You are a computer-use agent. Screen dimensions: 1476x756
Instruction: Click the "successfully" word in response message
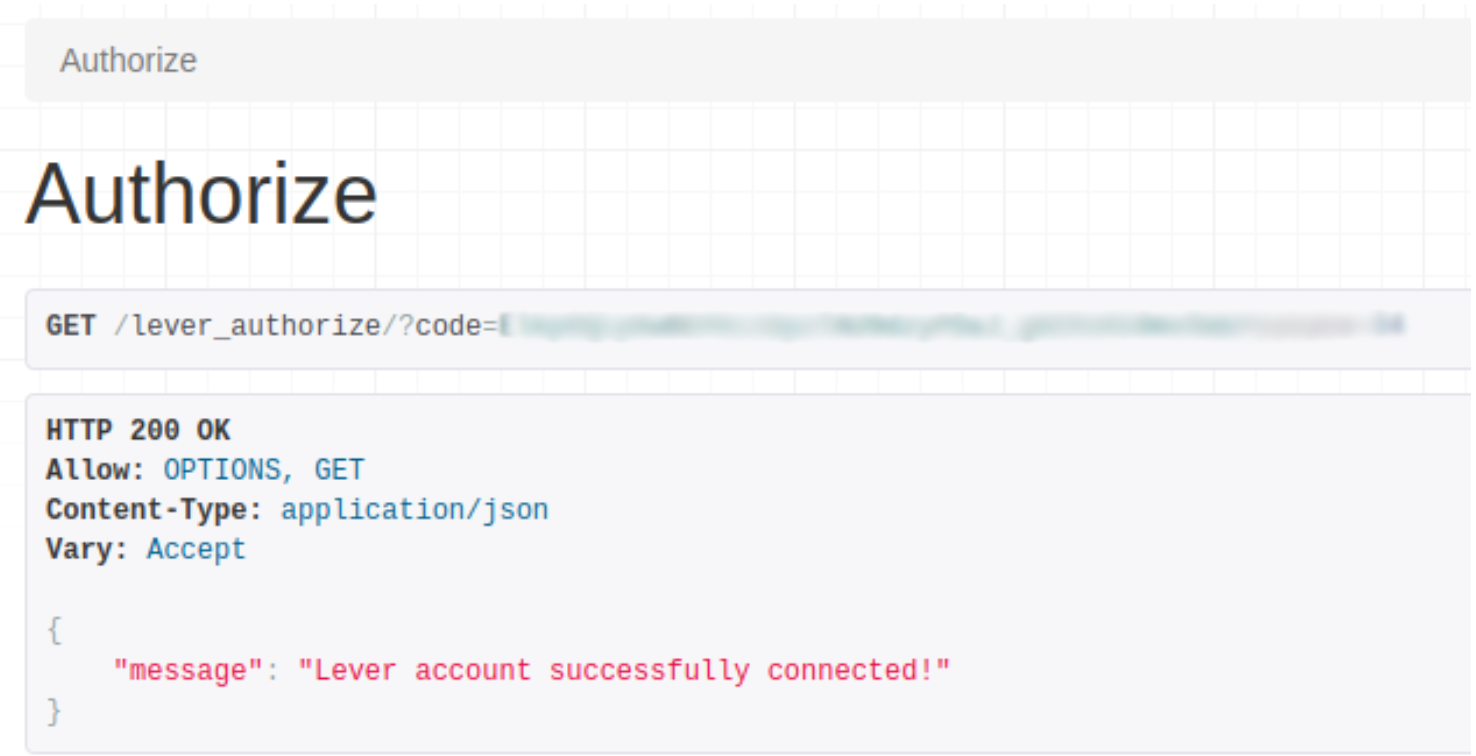(x=649, y=670)
